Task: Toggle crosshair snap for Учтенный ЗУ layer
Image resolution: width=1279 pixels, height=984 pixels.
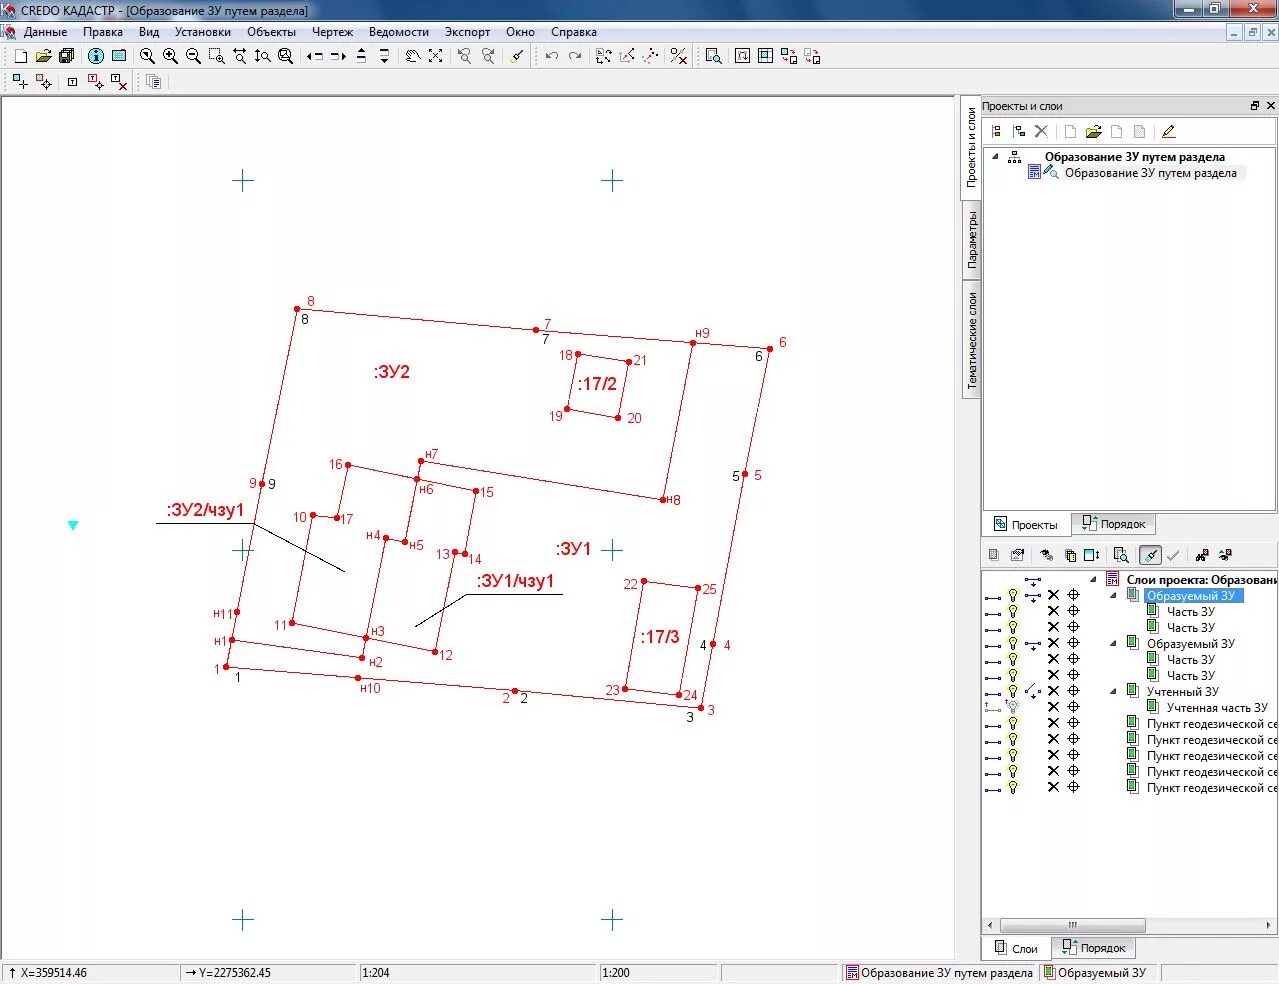Action: [1073, 691]
